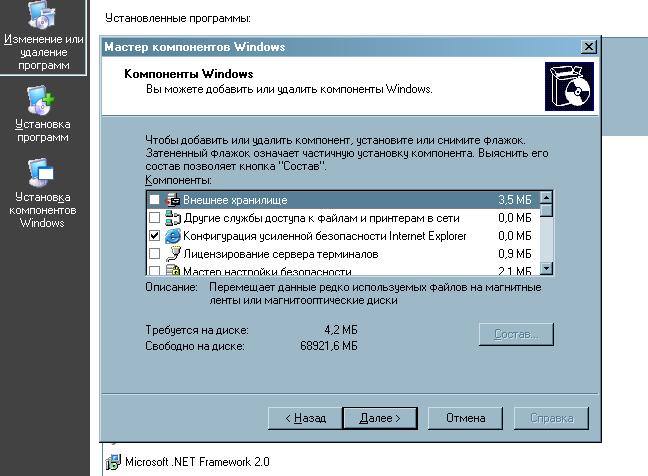Select Лицензирование сервера терминалов row

pyautogui.click(x=343, y=254)
